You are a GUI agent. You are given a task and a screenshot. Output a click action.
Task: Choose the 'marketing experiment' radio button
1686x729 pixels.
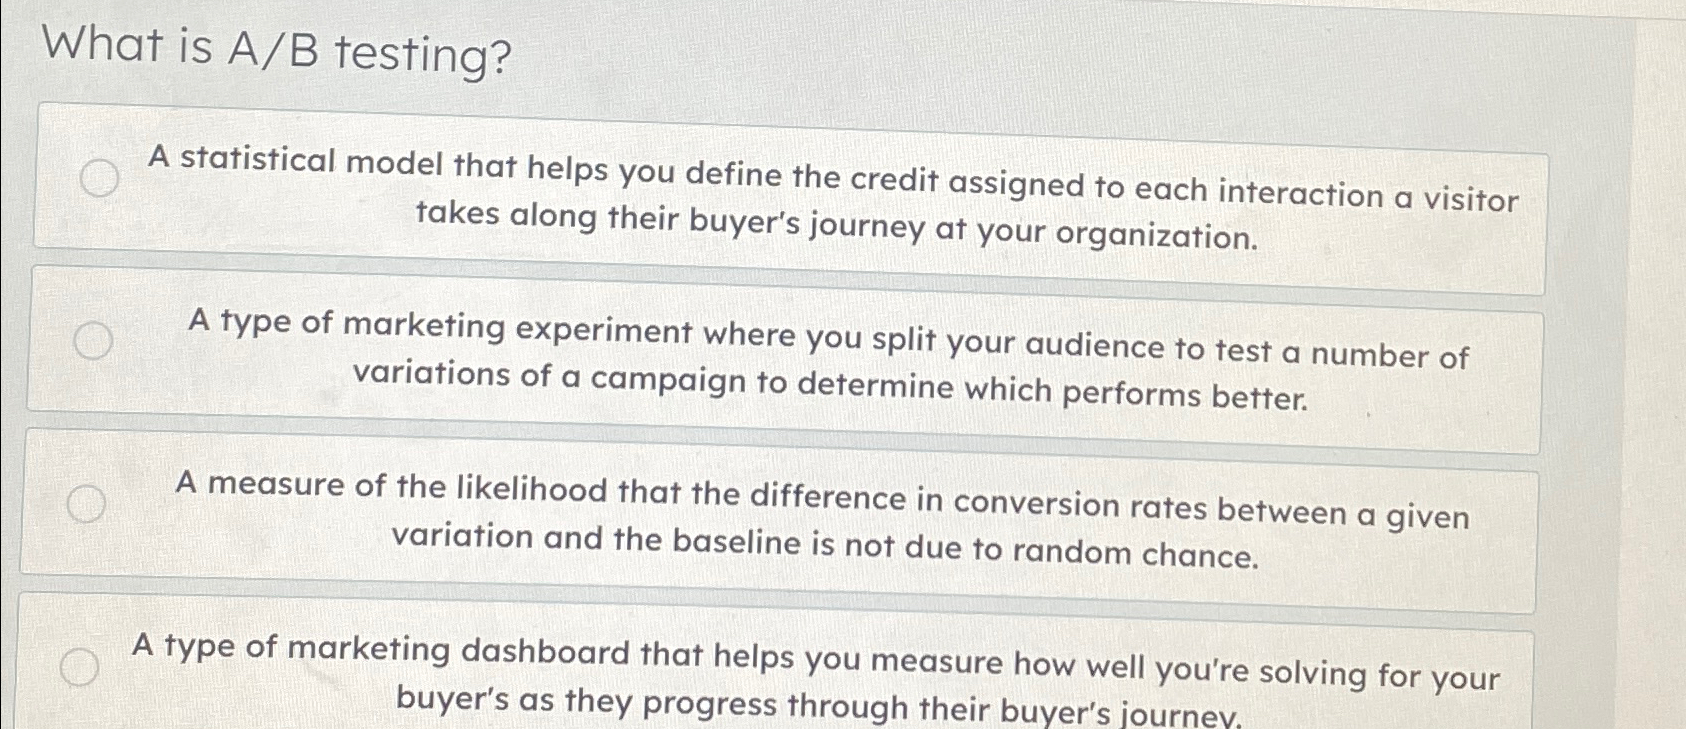93,341
